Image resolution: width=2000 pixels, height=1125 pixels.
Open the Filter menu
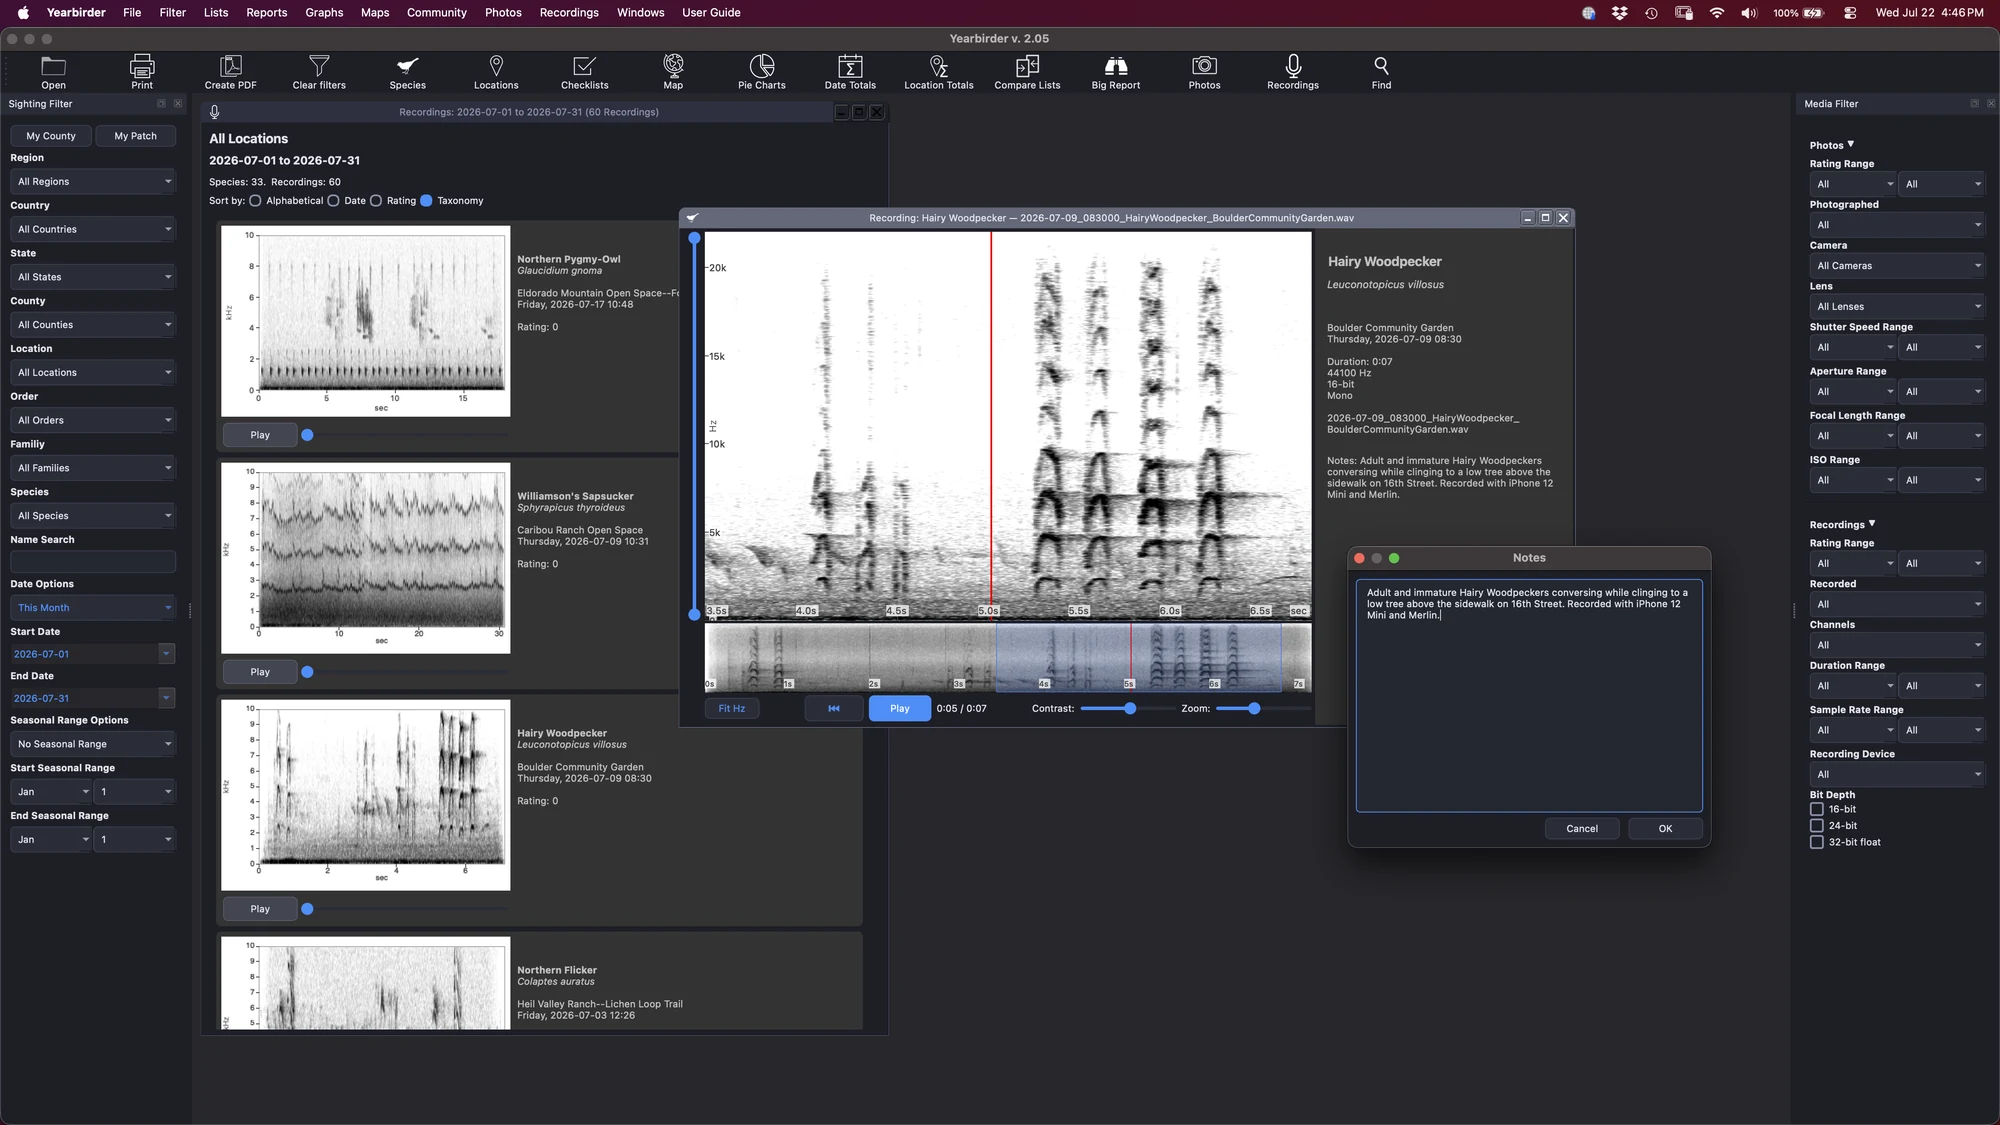coord(172,13)
